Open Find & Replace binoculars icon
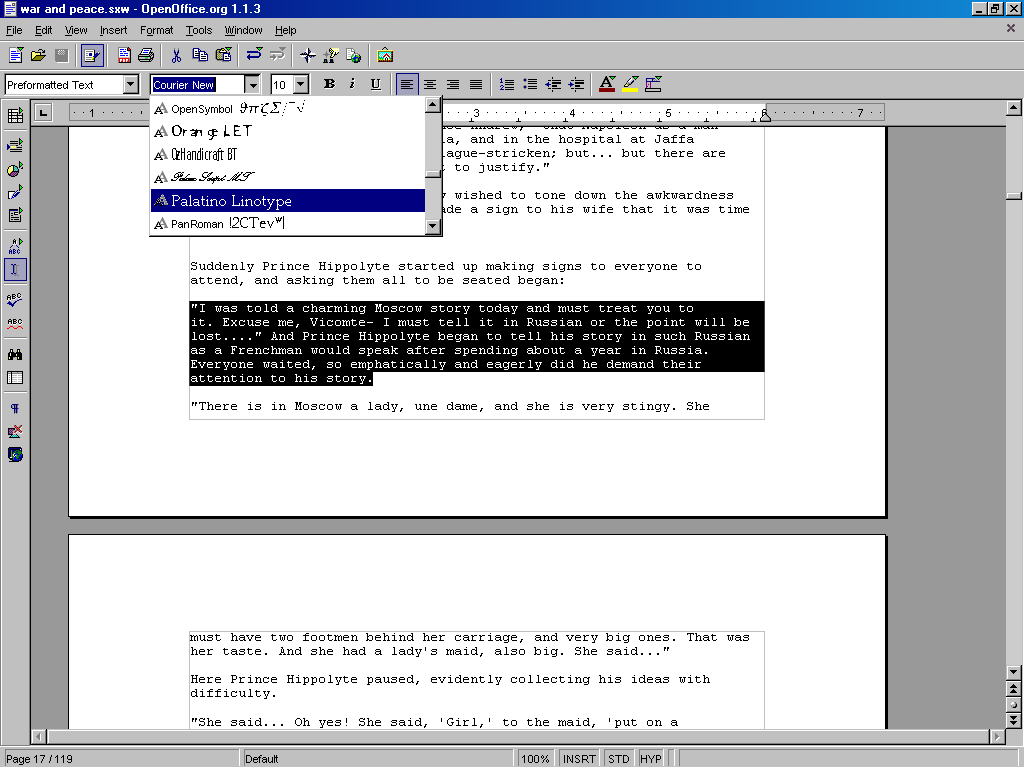The image size is (1024, 768). tap(15, 354)
